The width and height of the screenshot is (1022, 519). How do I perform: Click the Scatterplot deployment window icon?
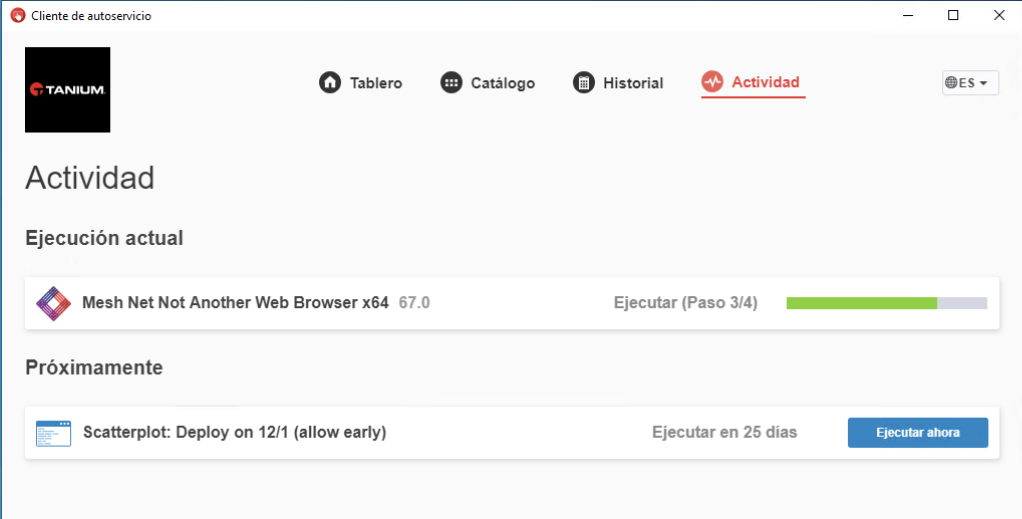pyautogui.click(x=54, y=433)
